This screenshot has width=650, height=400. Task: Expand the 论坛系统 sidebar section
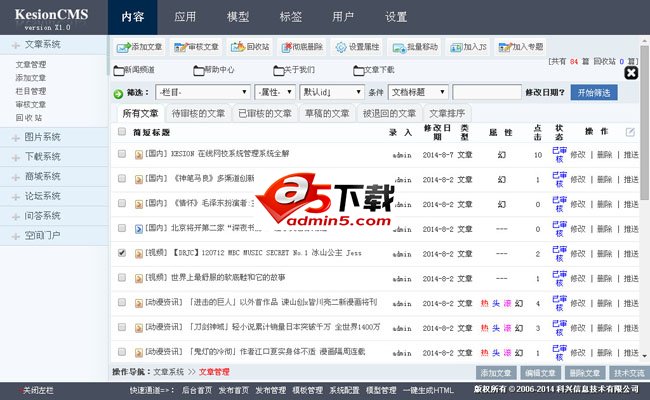(x=54, y=196)
